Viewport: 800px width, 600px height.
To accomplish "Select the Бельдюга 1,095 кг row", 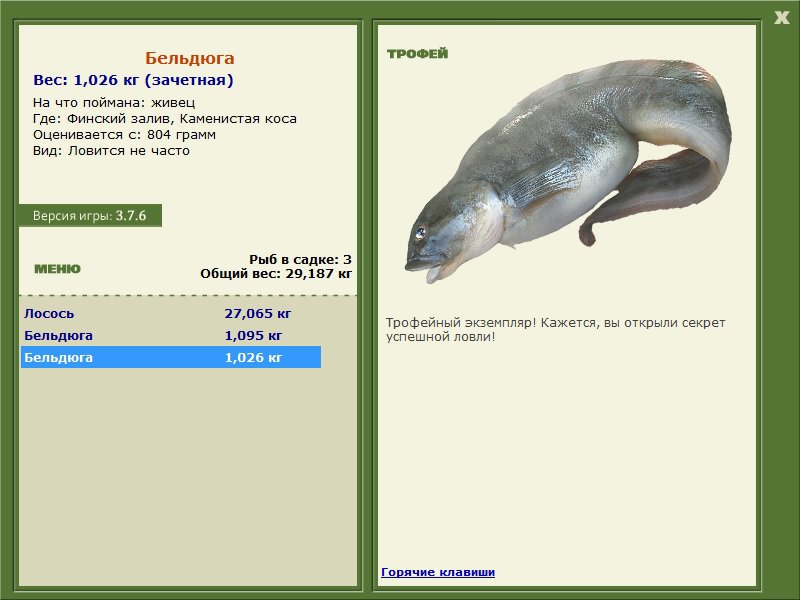I will pos(171,335).
